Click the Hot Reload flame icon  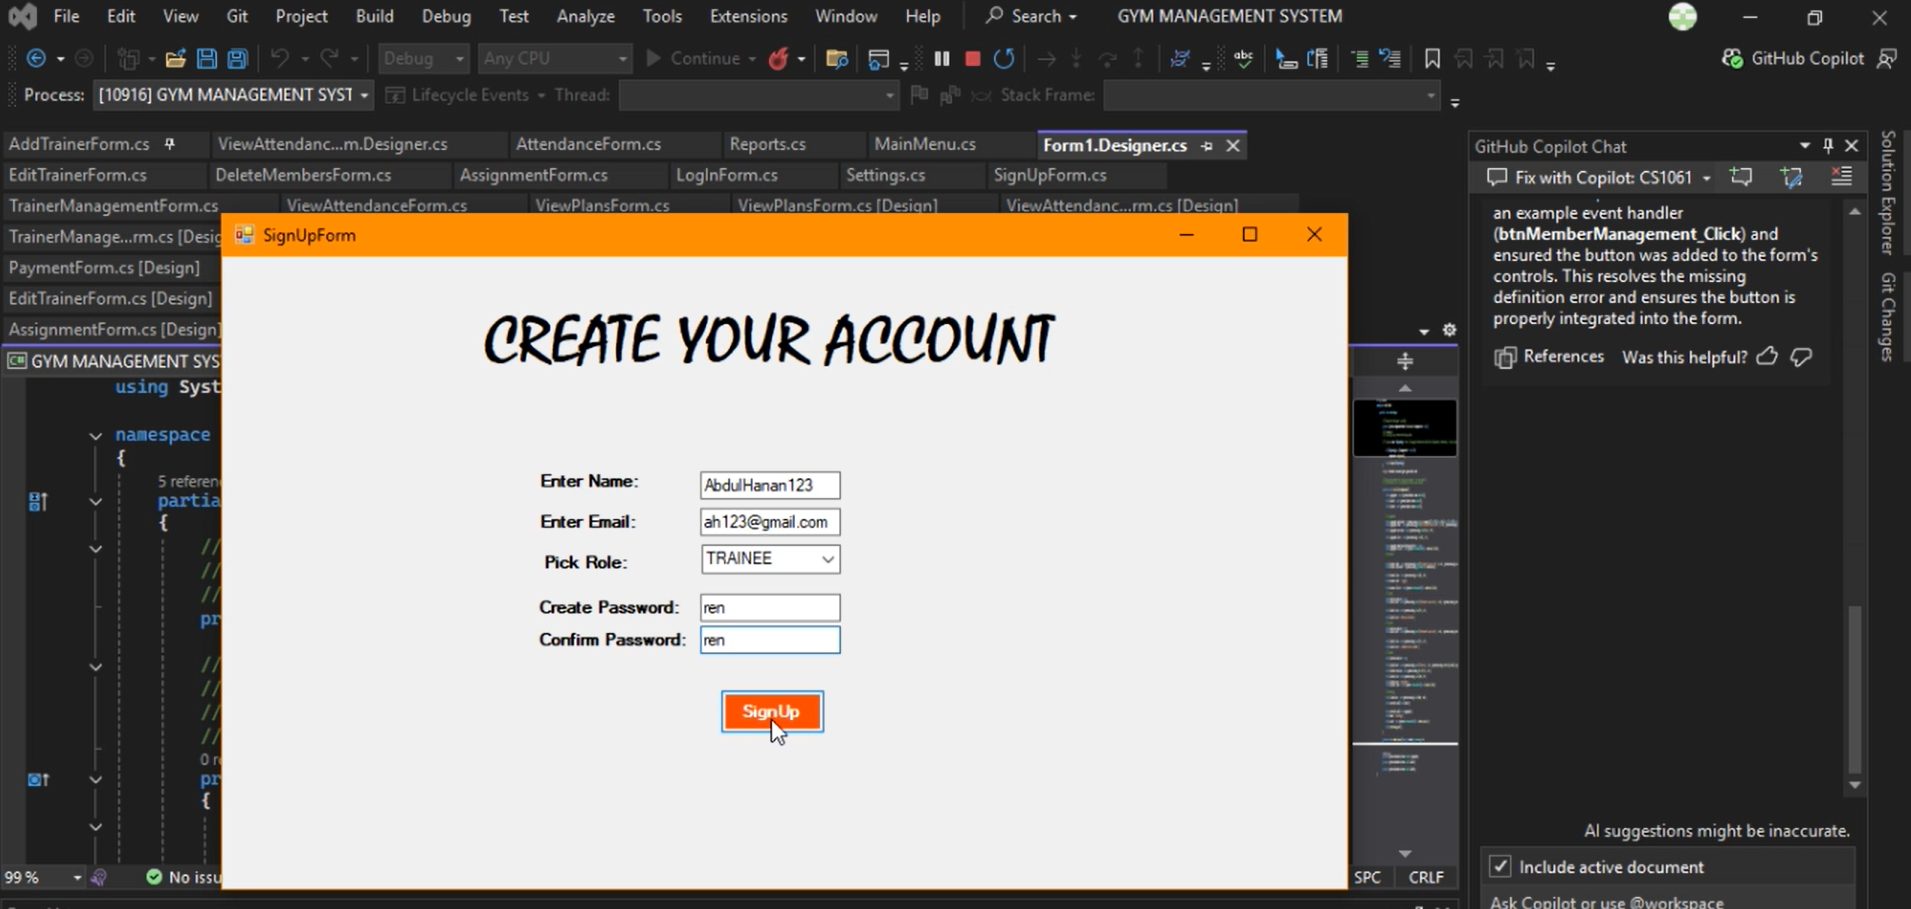pos(779,59)
